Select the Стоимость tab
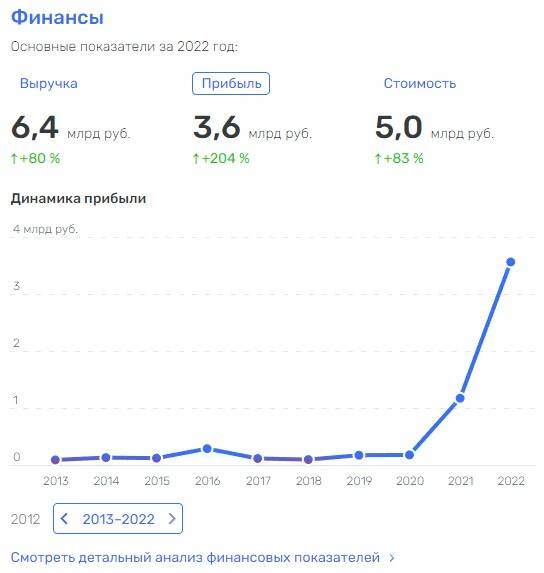Viewport: 544px width, 573px height. point(419,83)
